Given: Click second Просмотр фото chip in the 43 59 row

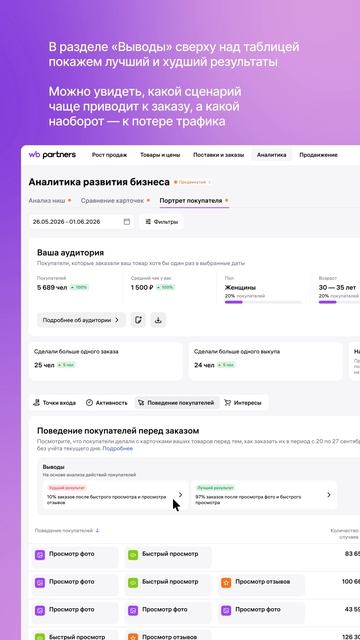Looking at the screenshot, I should click(x=168, y=612).
